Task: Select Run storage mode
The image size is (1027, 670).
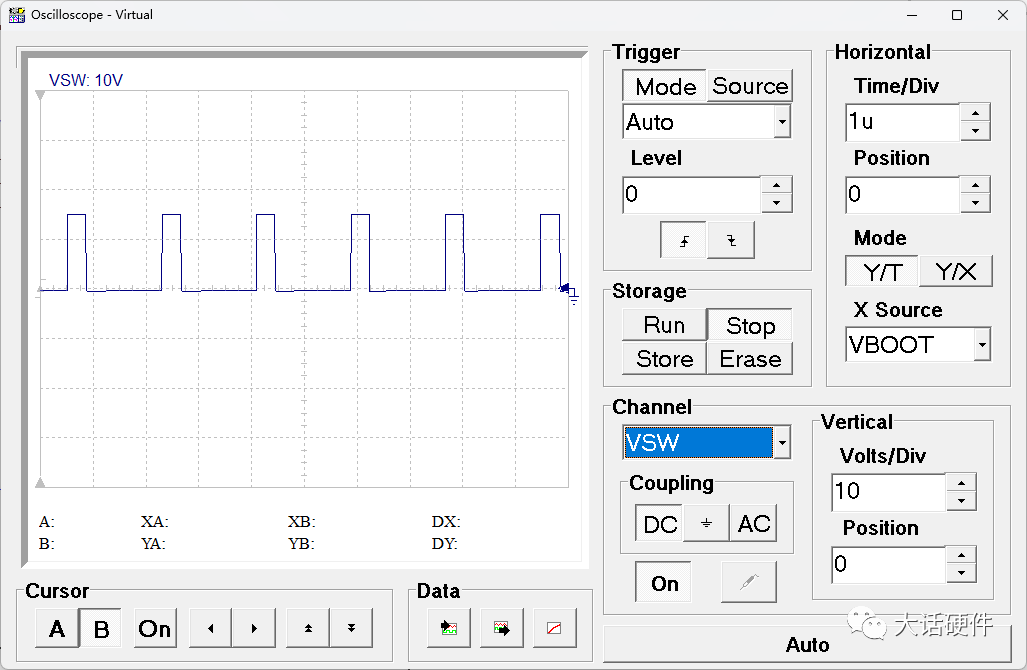Action: tap(664, 325)
